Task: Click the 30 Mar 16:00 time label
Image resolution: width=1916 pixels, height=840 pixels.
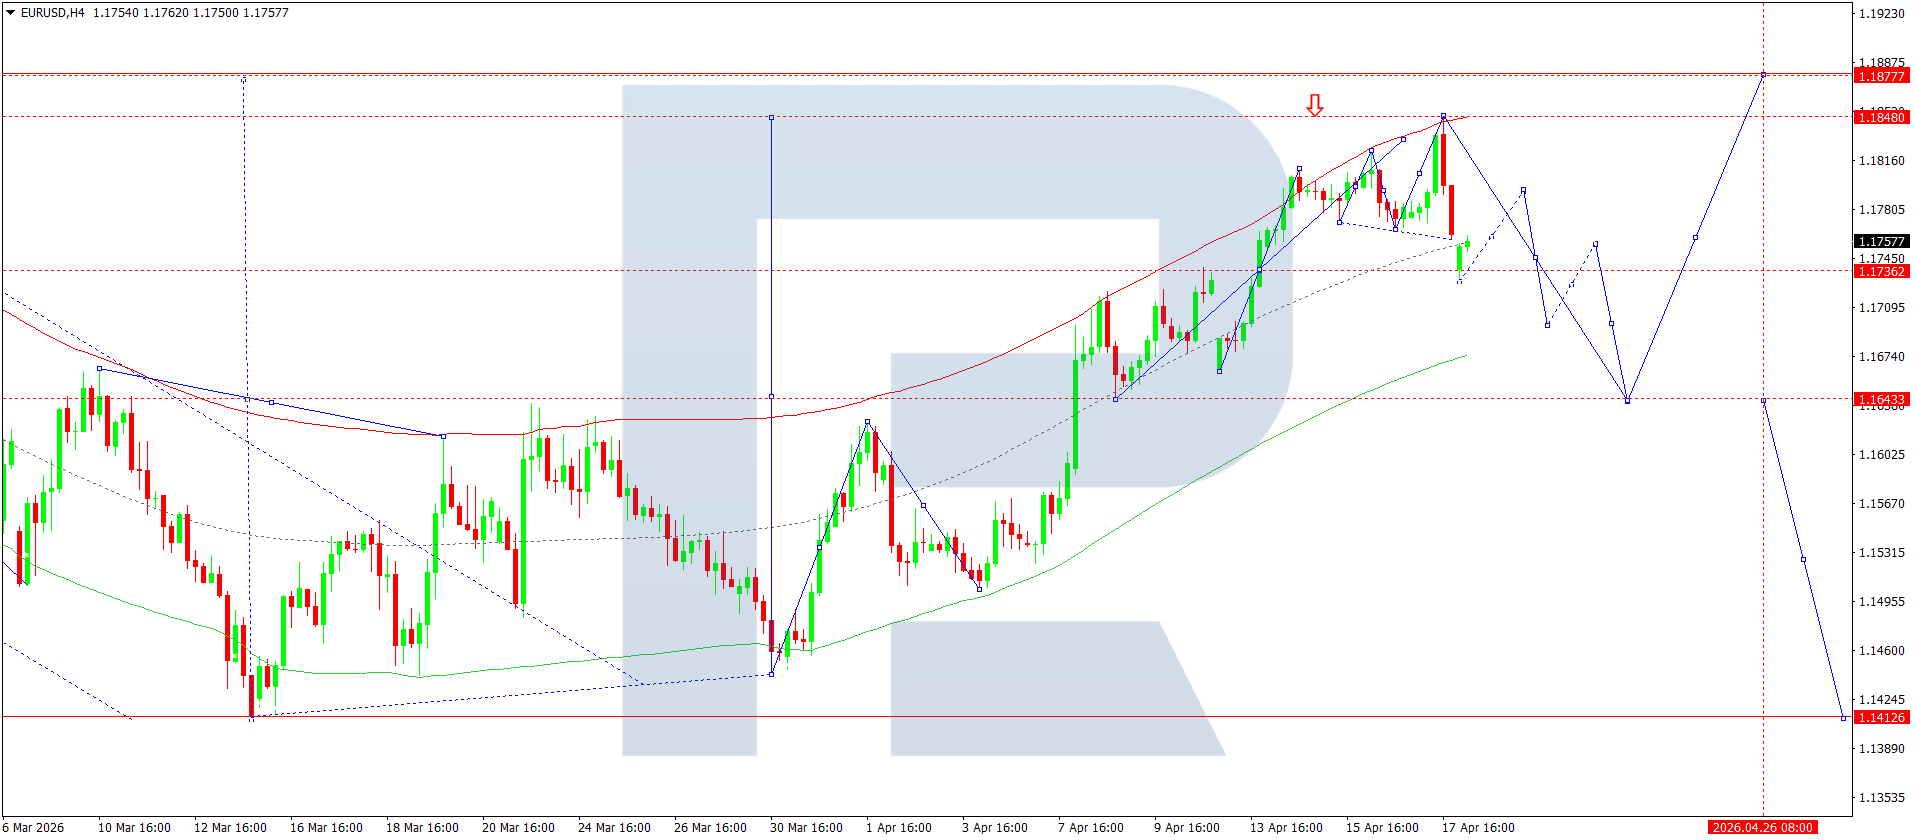Action: click(806, 827)
